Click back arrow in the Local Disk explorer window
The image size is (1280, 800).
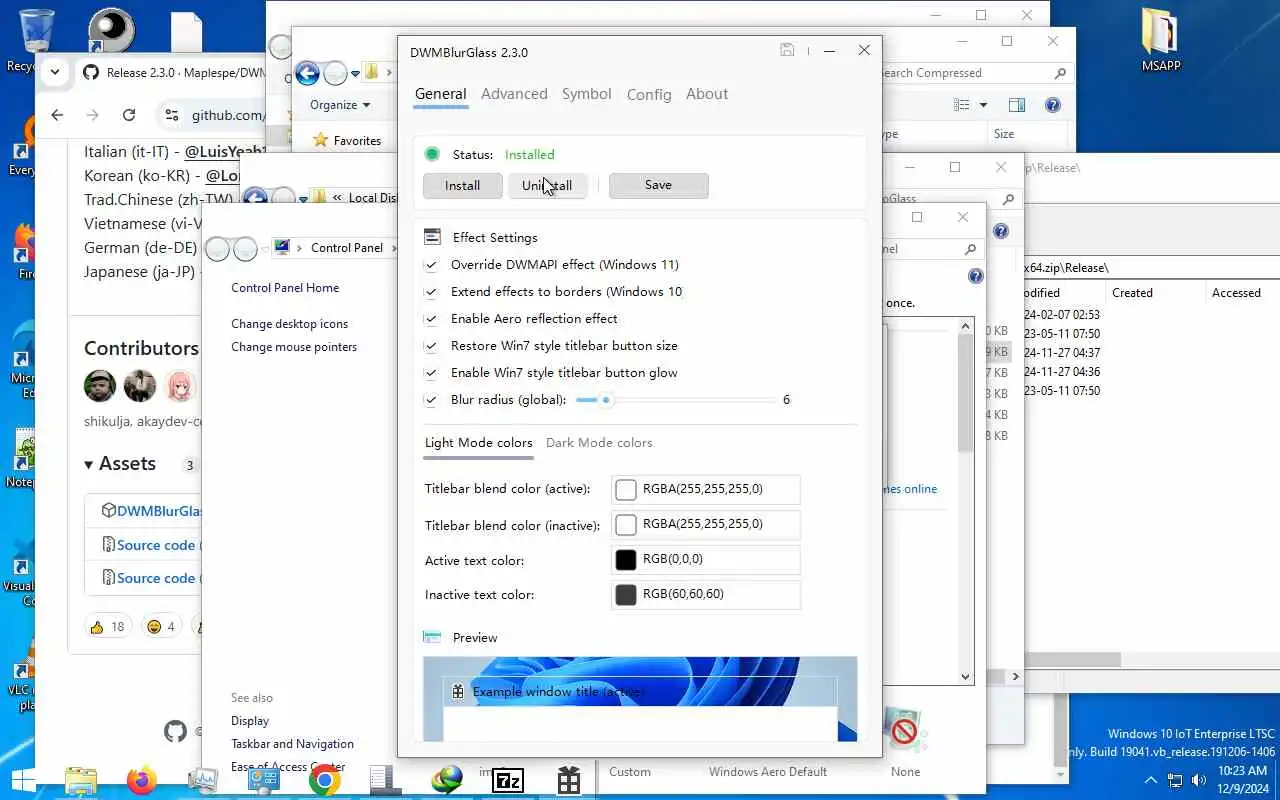coord(255,198)
